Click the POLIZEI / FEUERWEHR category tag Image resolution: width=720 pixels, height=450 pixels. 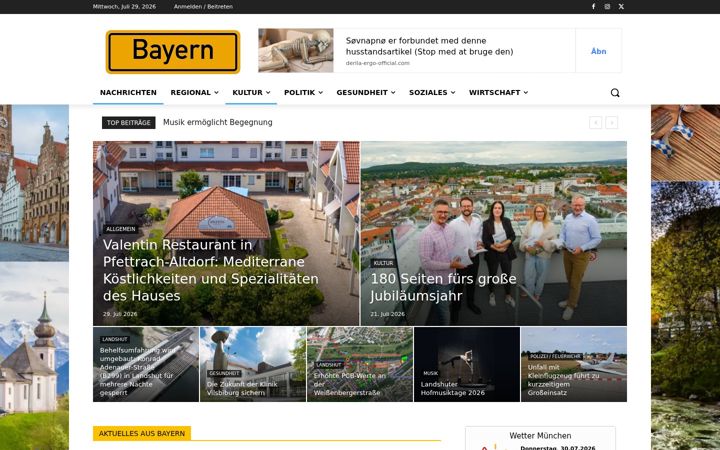point(555,356)
